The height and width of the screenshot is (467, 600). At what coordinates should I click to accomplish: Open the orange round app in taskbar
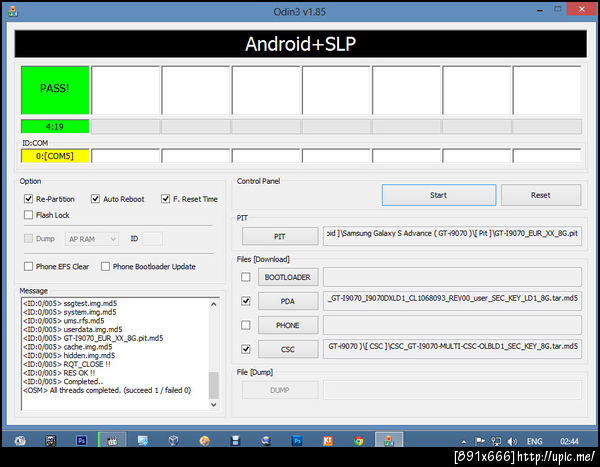pyautogui.click(x=205, y=441)
